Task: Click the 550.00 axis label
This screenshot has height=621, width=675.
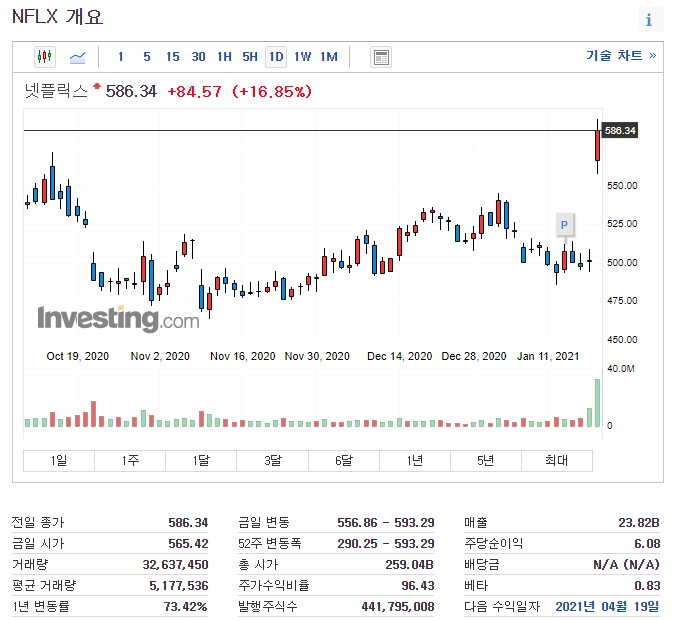Action: 622,186
